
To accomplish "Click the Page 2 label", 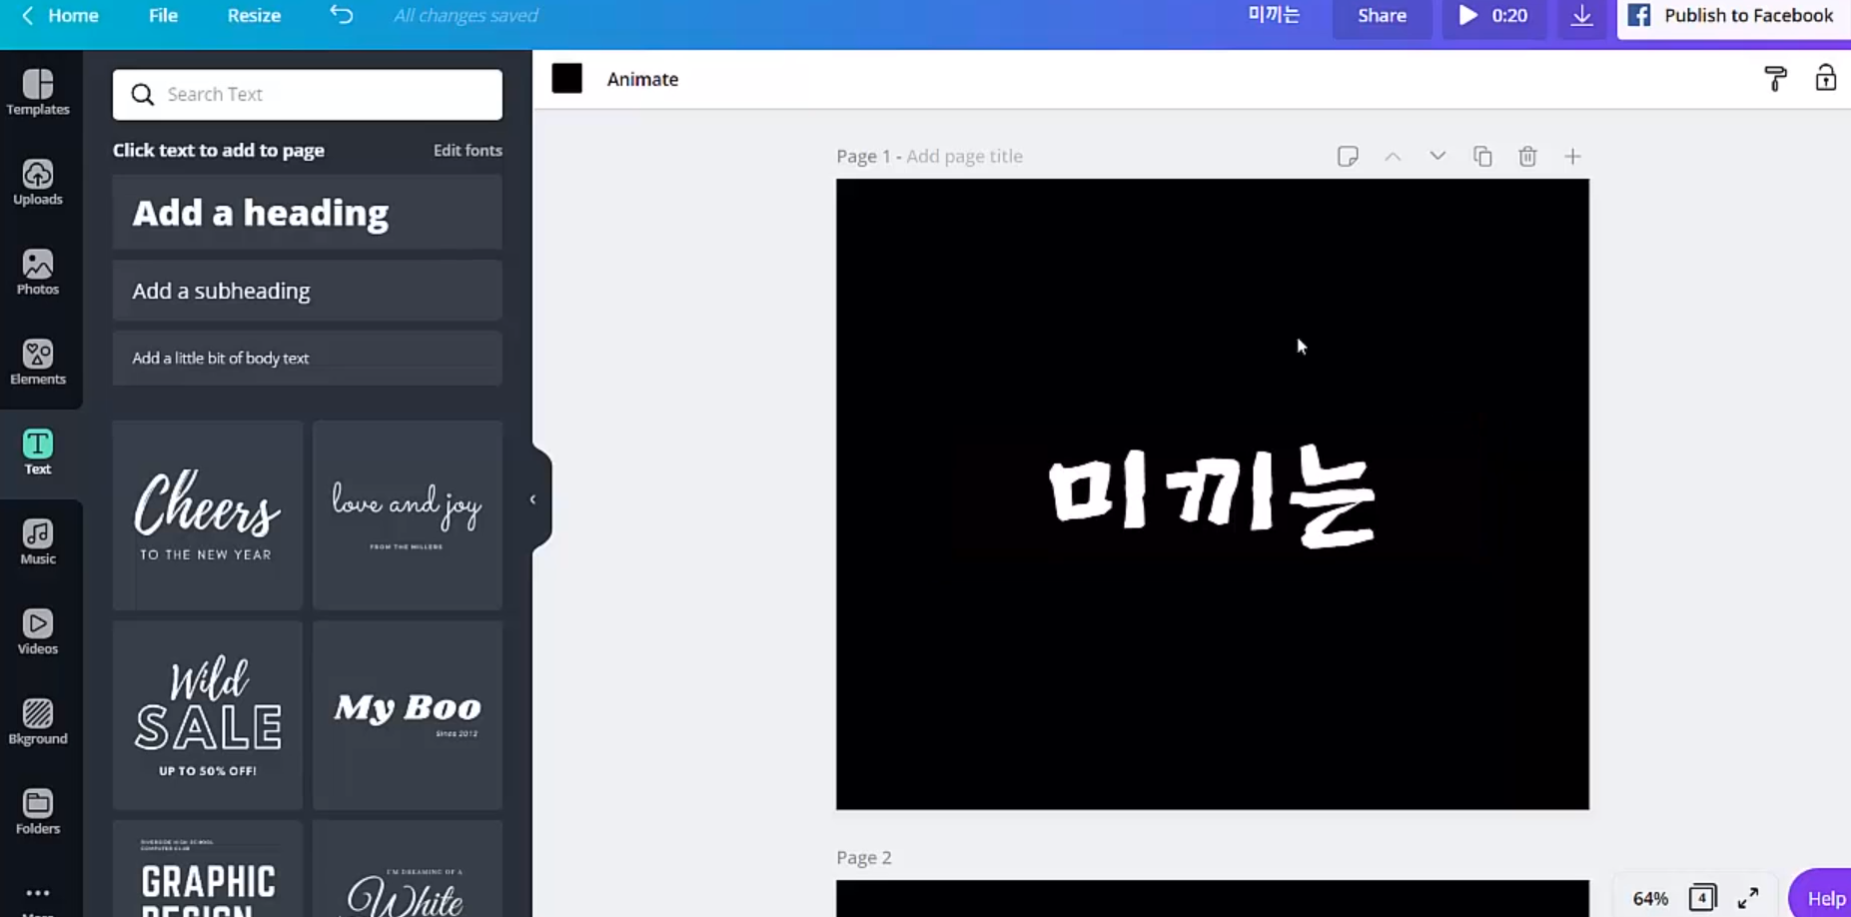I will pos(864,858).
